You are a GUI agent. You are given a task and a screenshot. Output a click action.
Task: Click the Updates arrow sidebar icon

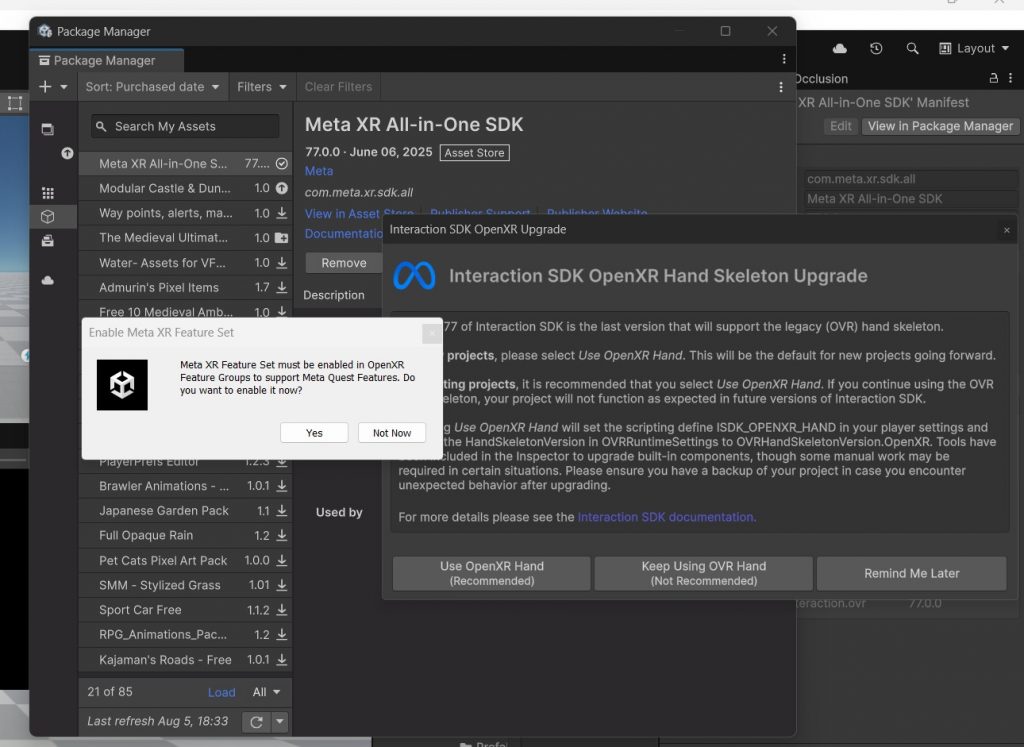pos(67,153)
